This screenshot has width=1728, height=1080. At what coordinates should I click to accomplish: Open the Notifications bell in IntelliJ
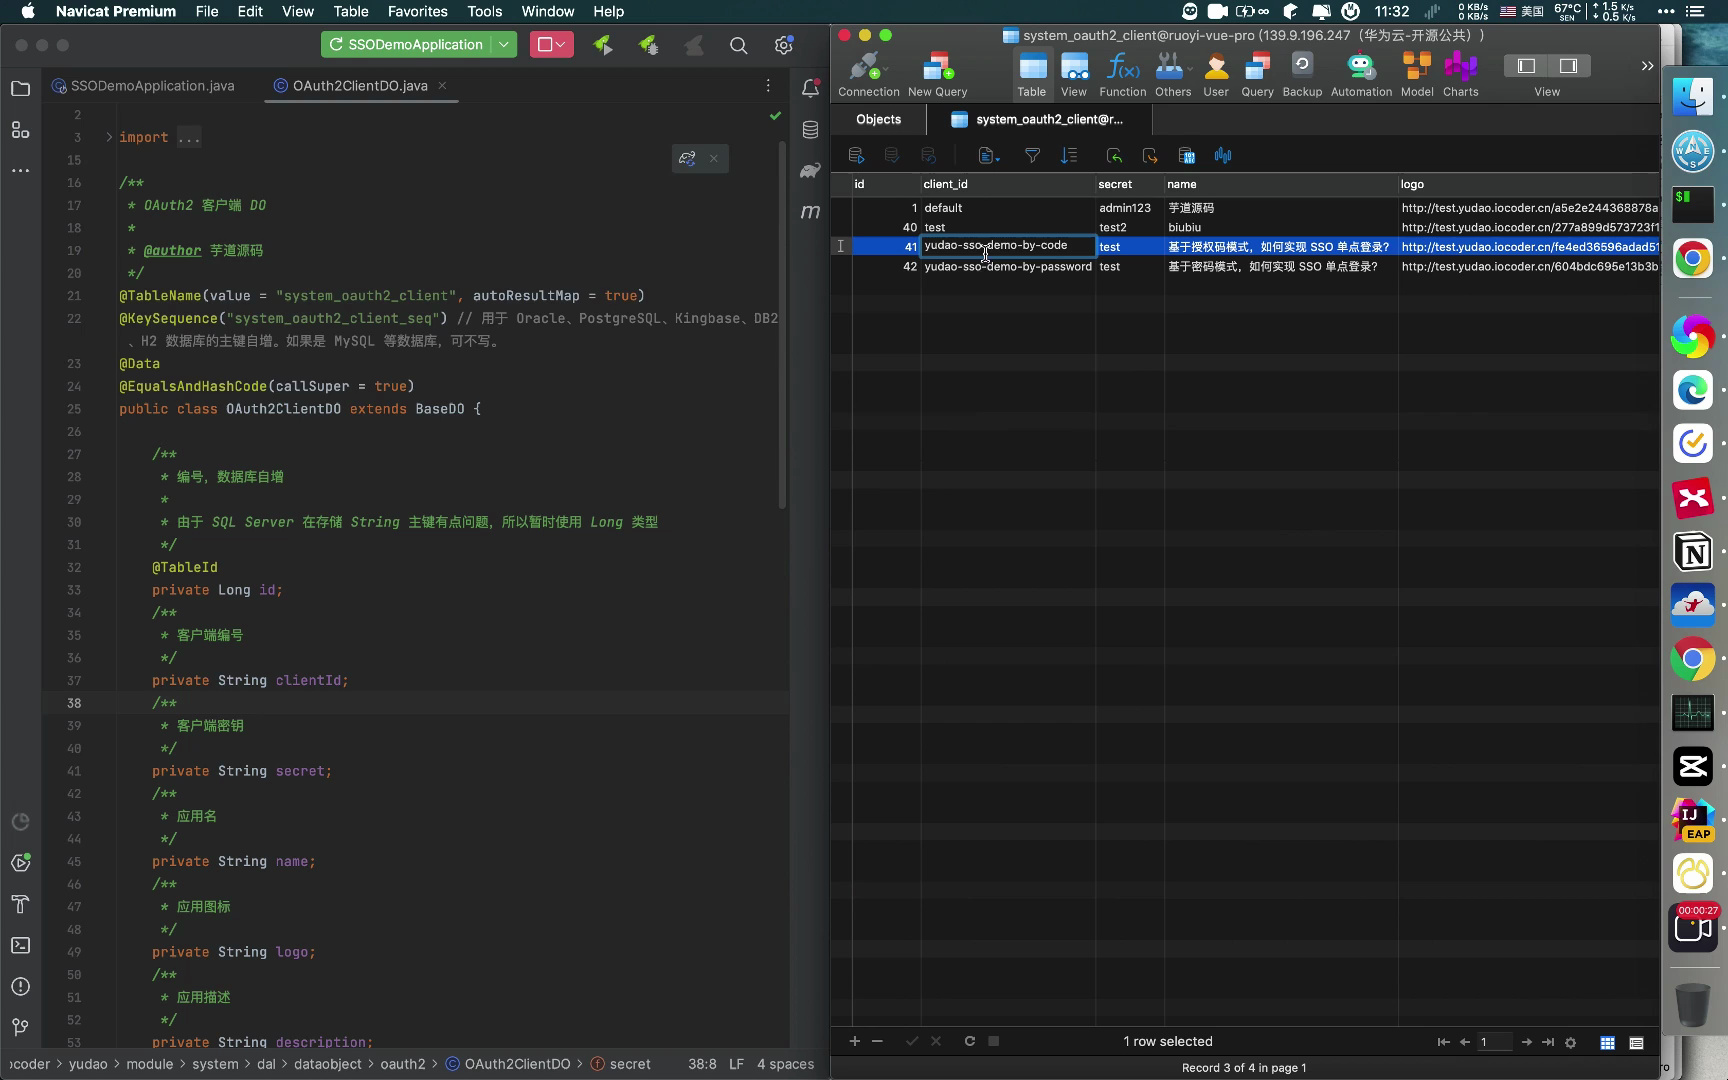pos(811,88)
